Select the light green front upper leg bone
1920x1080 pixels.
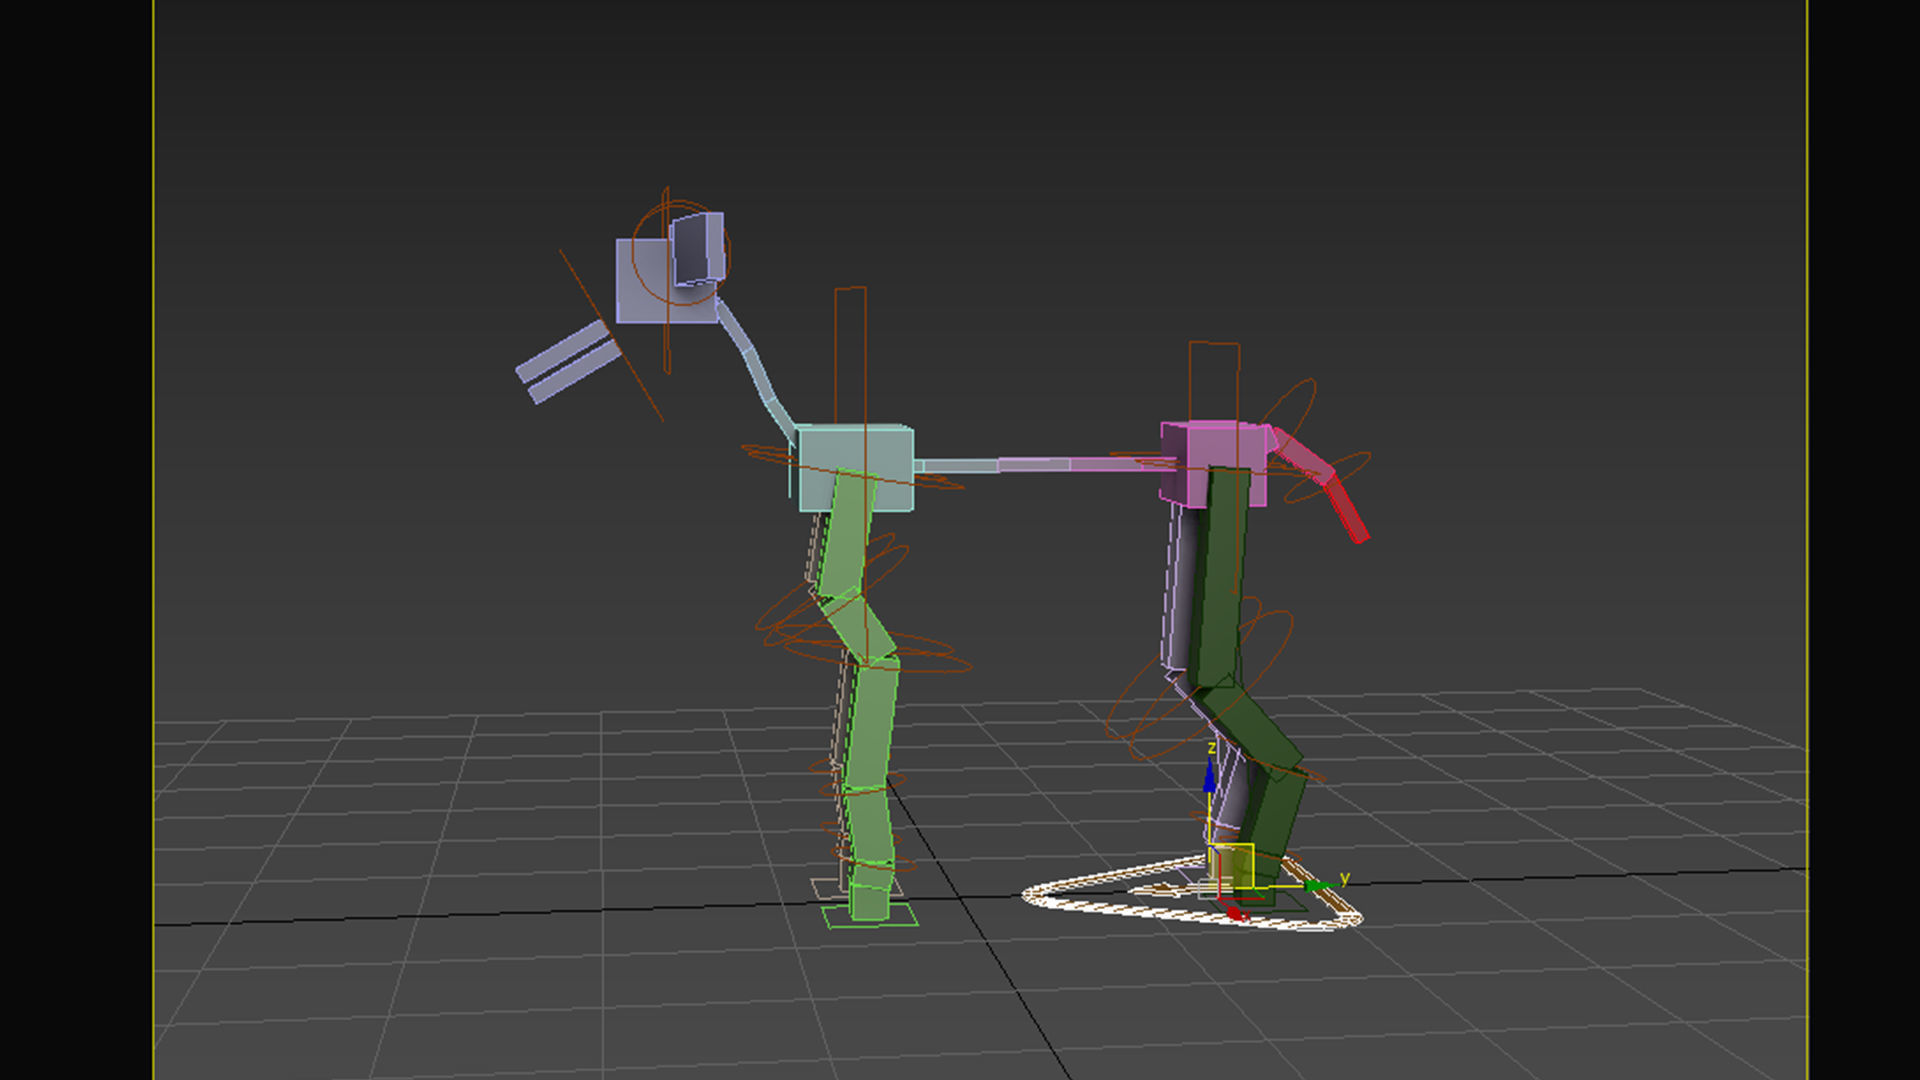pyautogui.click(x=846, y=535)
